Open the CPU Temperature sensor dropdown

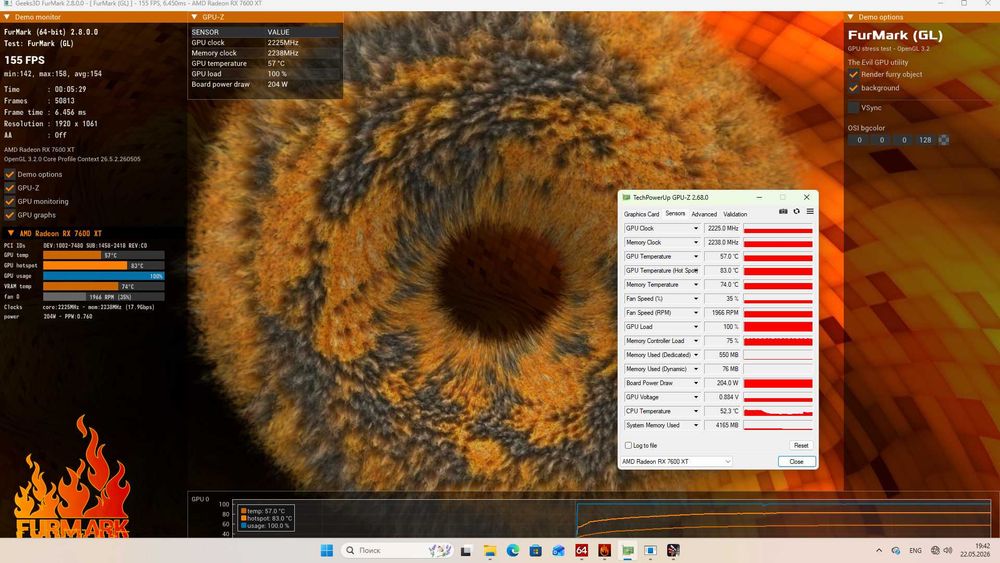tap(696, 411)
